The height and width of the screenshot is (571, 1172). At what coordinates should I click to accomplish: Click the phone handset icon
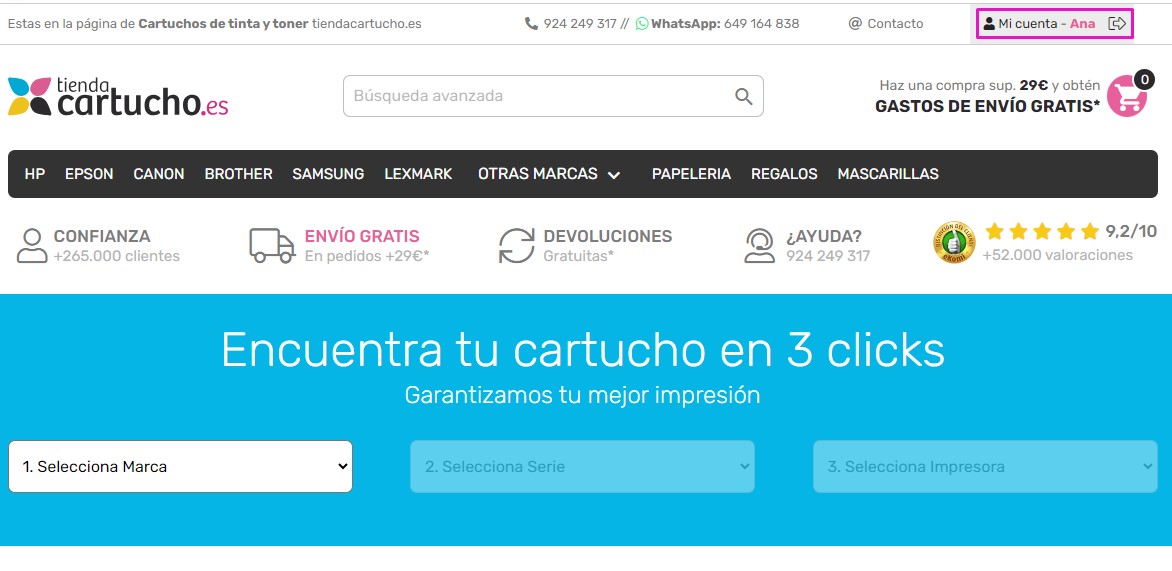click(x=531, y=23)
